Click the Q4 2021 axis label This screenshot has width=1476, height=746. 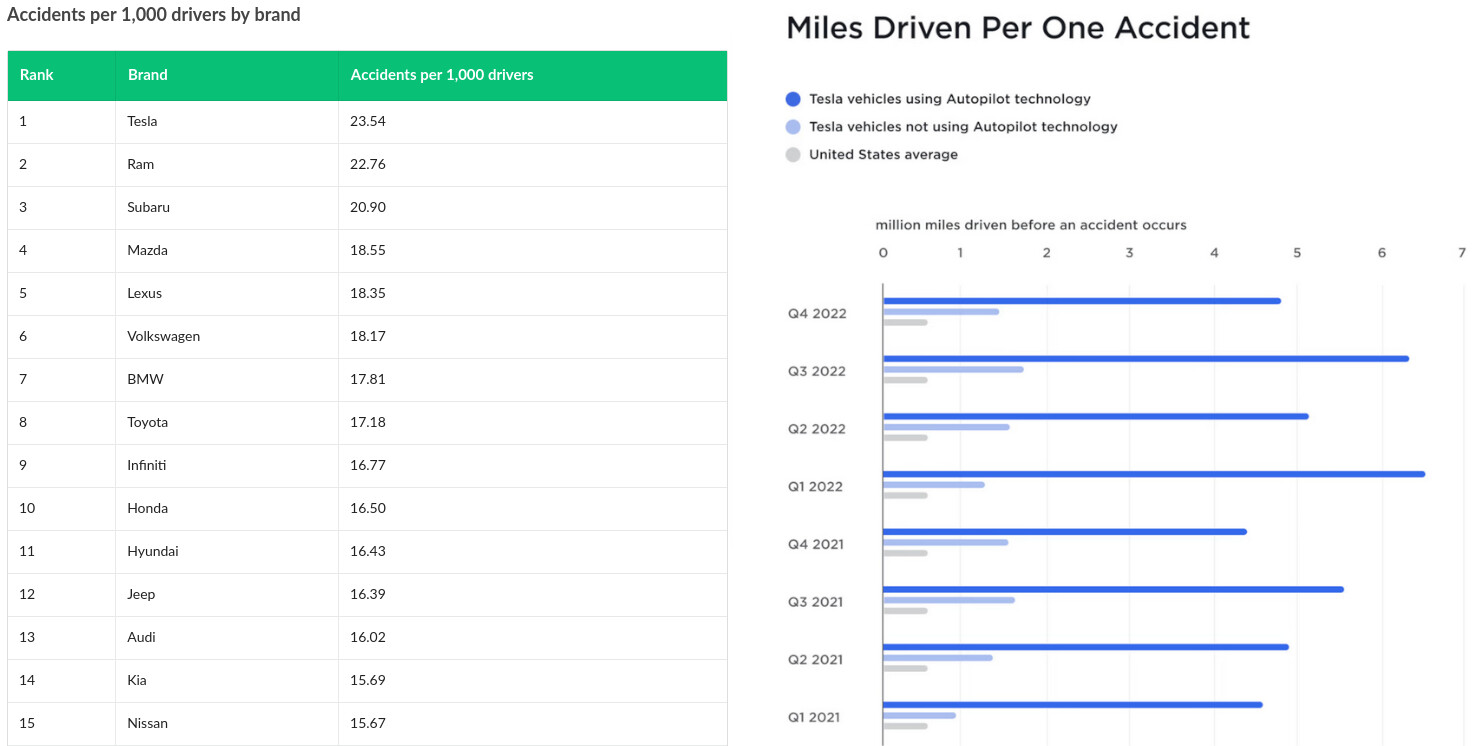815,544
